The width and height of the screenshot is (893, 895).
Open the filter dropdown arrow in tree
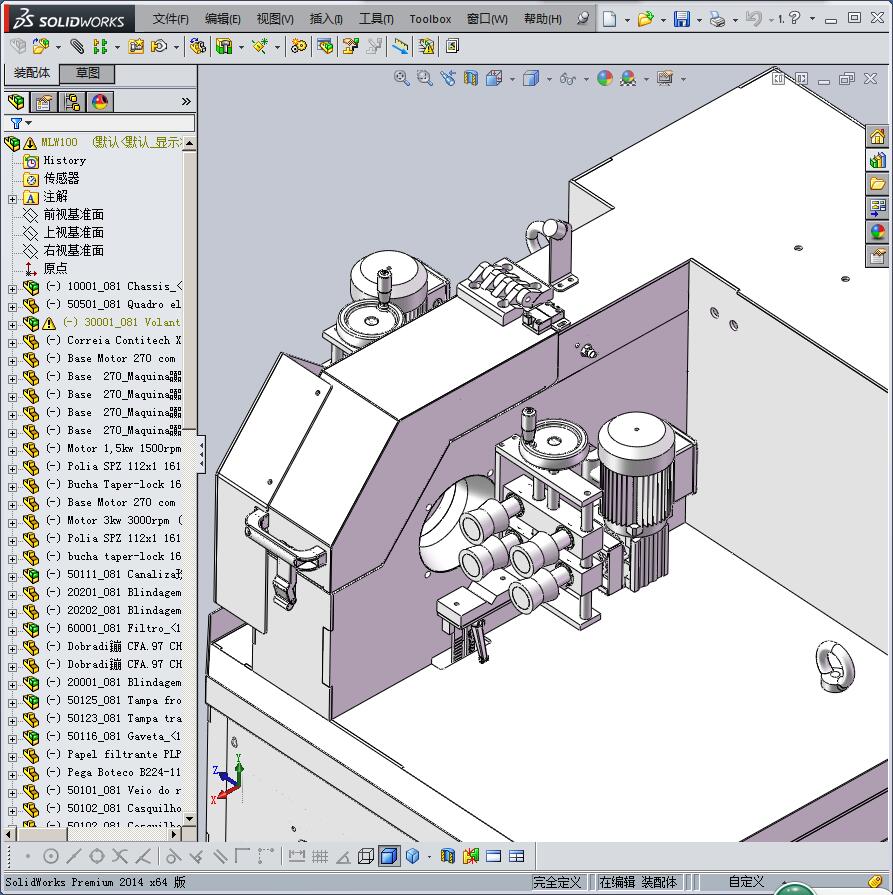coord(29,123)
